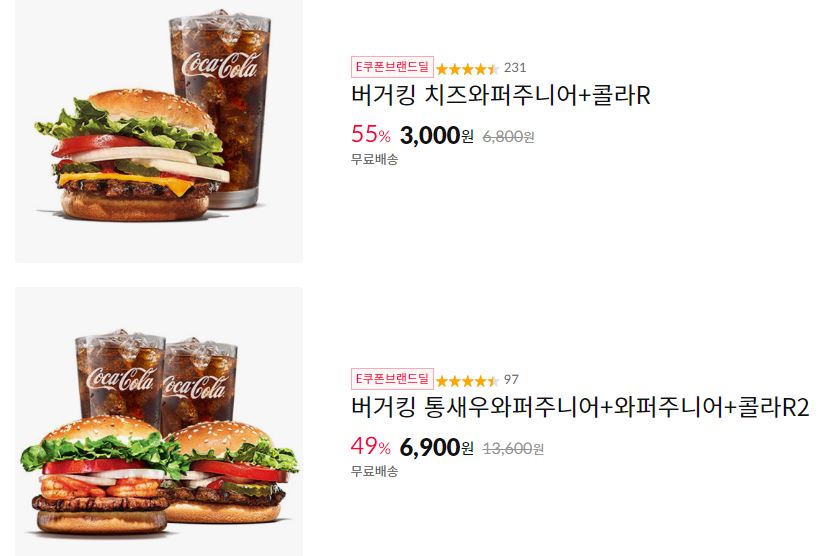Image resolution: width=827 pixels, height=556 pixels.
Task: Open the 치즈와퍼주니어+콜라R product image
Action: (x=159, y=130)
